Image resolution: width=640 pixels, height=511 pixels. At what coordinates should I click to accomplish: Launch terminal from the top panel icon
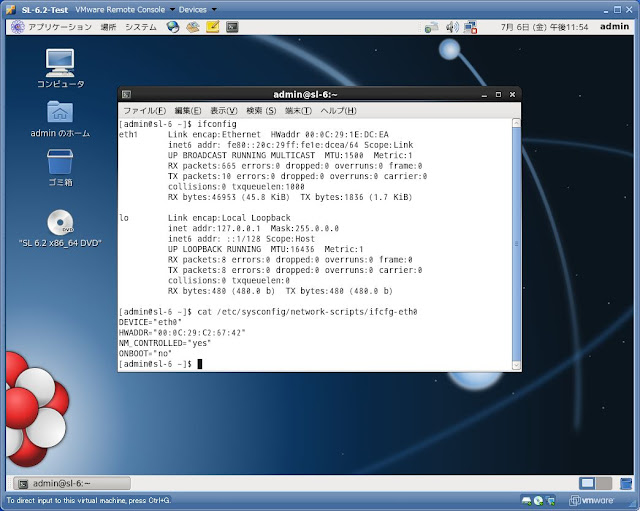tap(232, 27)
